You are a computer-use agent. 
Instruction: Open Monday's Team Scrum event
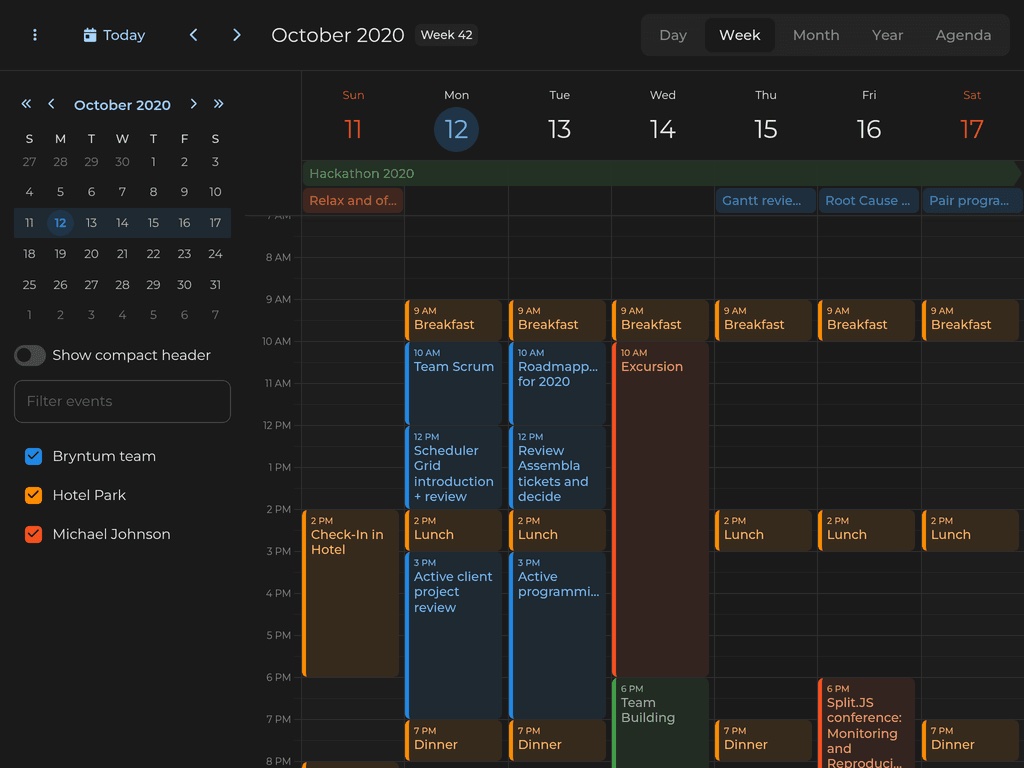click(454, 383)
